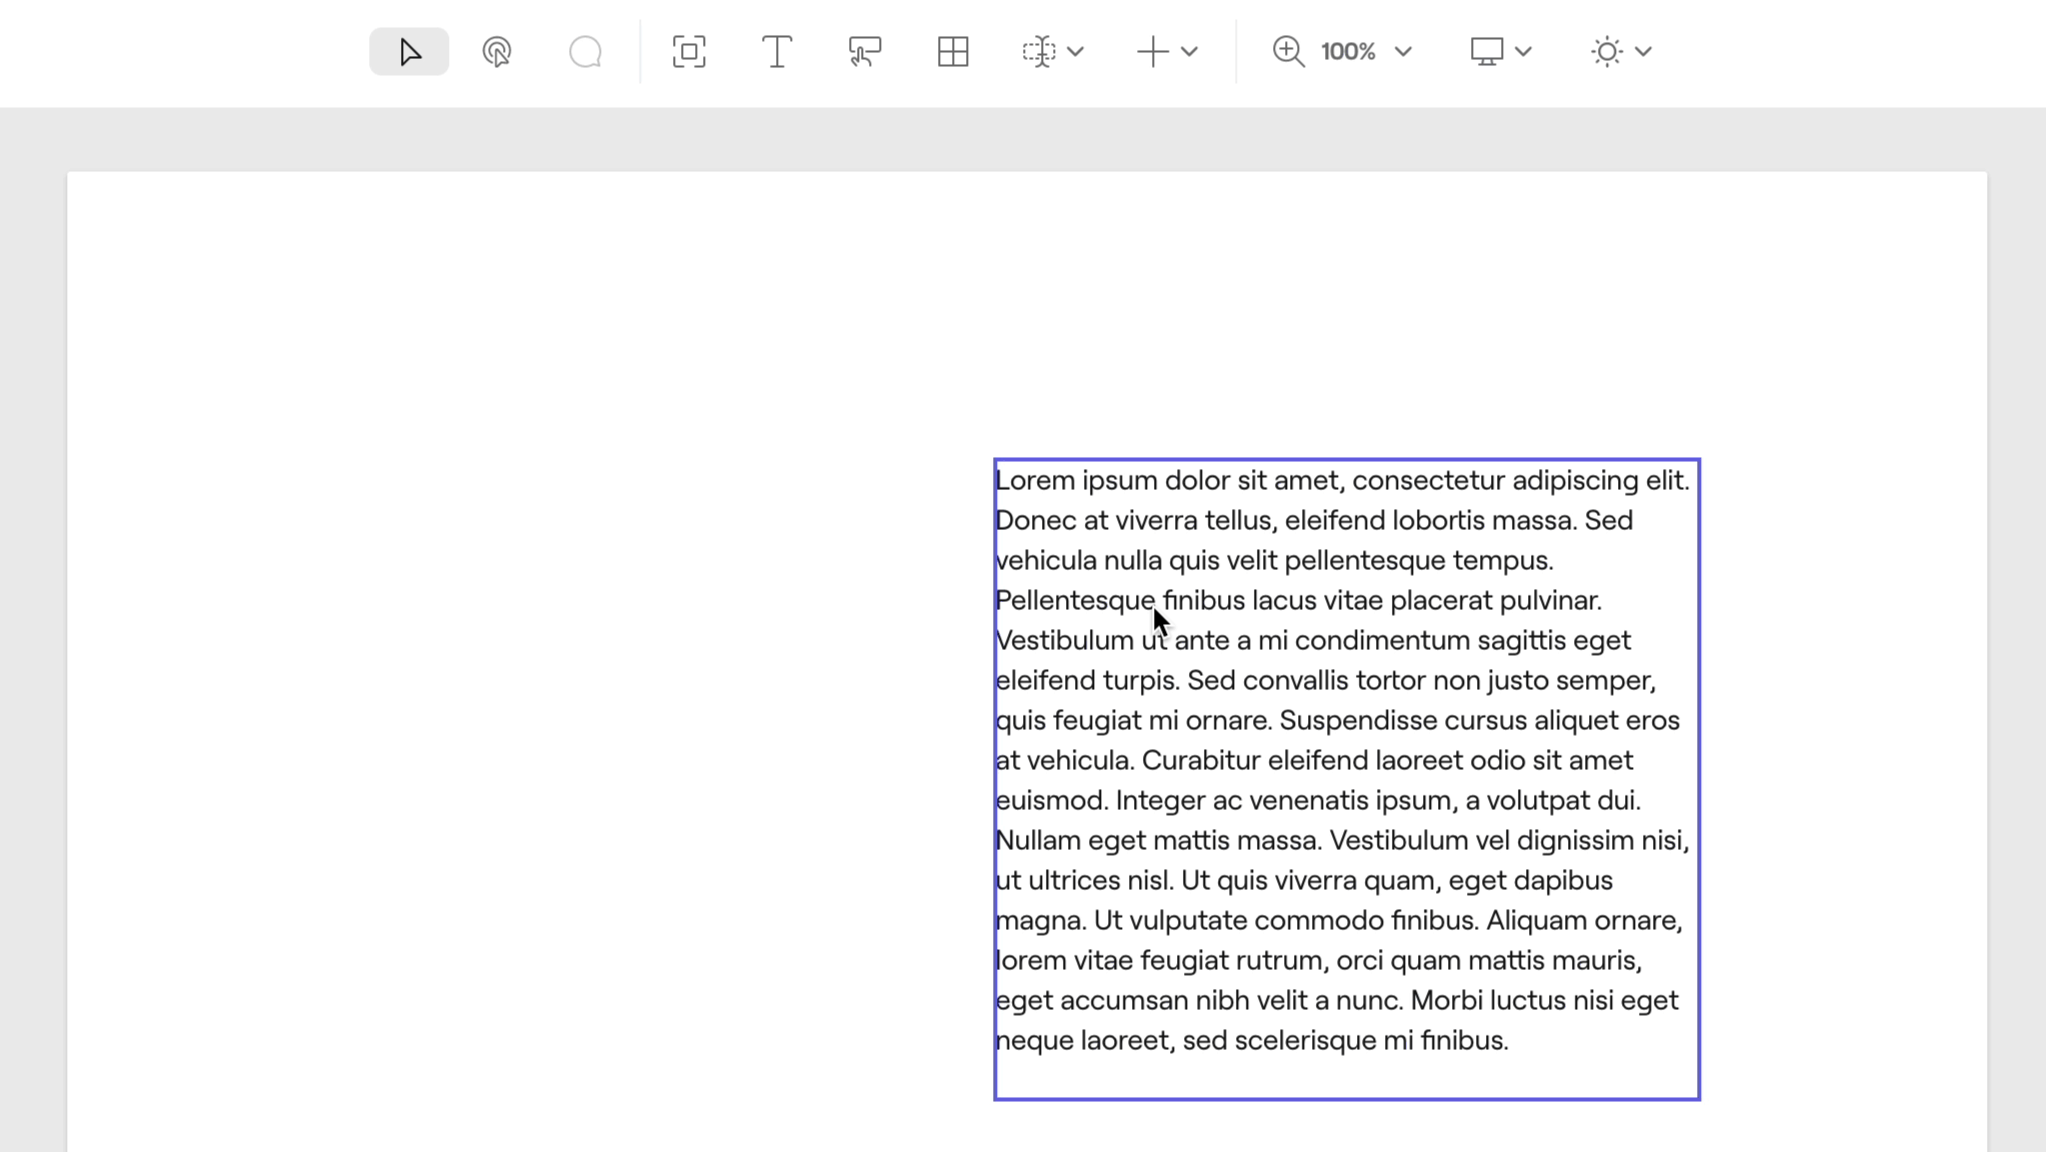This screenshot has width=2046, height=1152.
Task: Select the arrow pointer tool
Action: (409, 52)
